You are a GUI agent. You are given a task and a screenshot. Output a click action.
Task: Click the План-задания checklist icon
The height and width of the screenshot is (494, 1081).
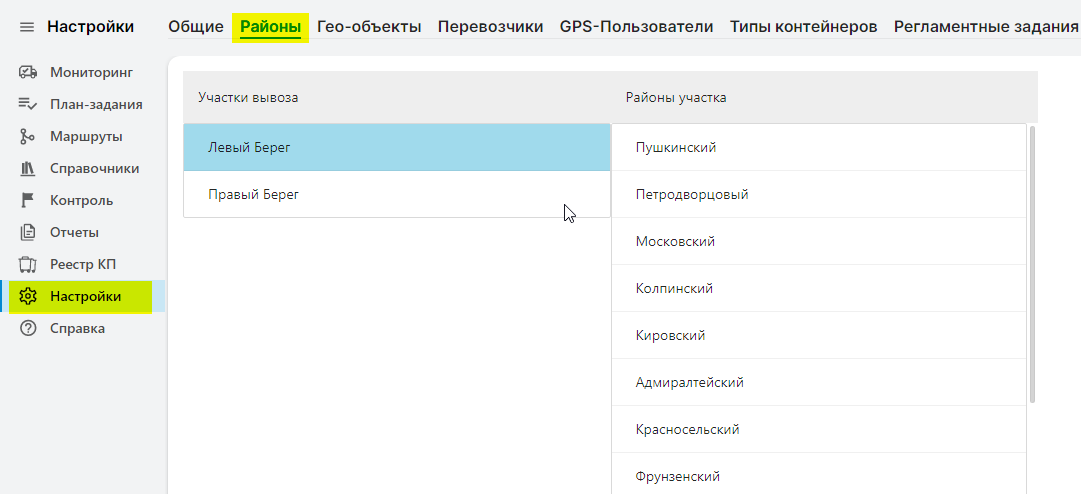pos(28,104)
